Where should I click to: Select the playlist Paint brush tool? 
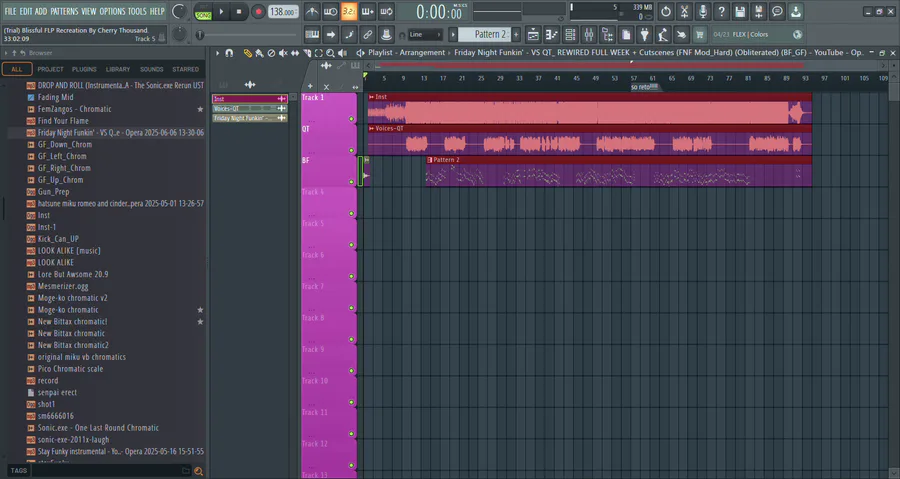click(x=259, y=53)
